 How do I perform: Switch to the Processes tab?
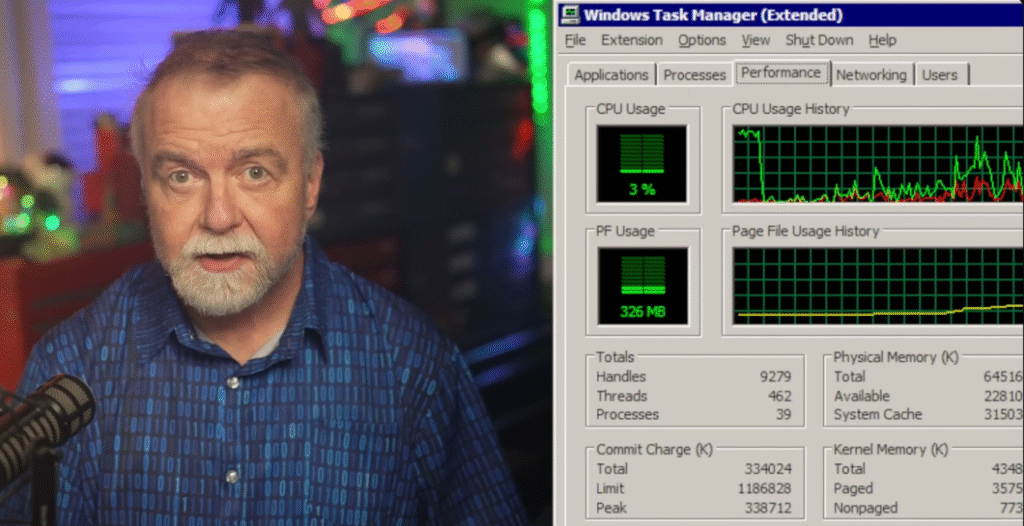click(694, 75)
